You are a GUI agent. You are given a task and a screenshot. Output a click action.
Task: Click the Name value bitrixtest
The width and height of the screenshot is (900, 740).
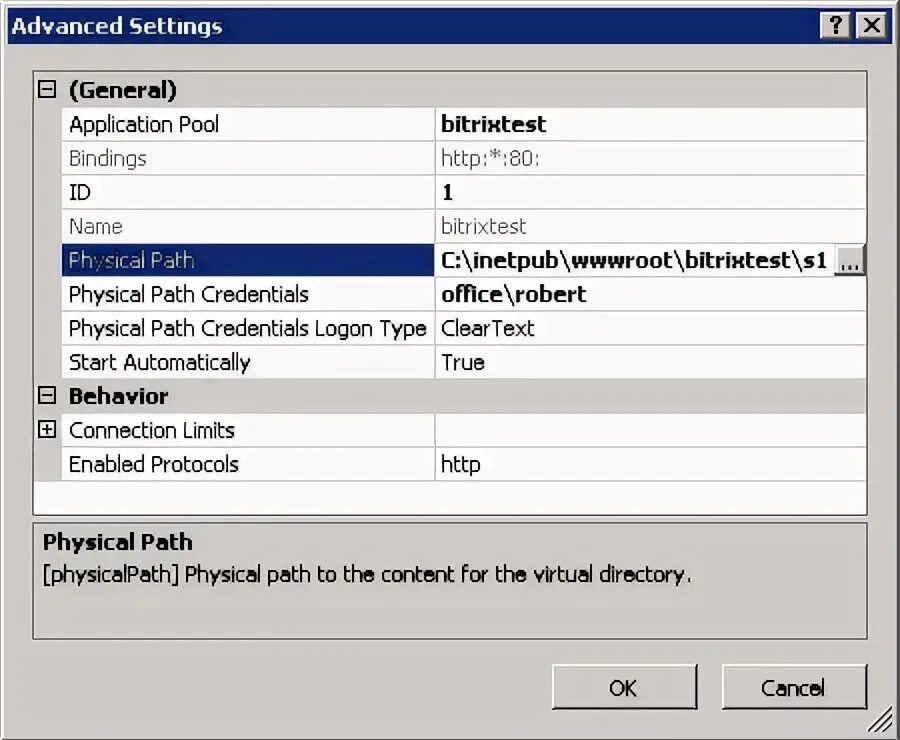[x=483, y=226]
